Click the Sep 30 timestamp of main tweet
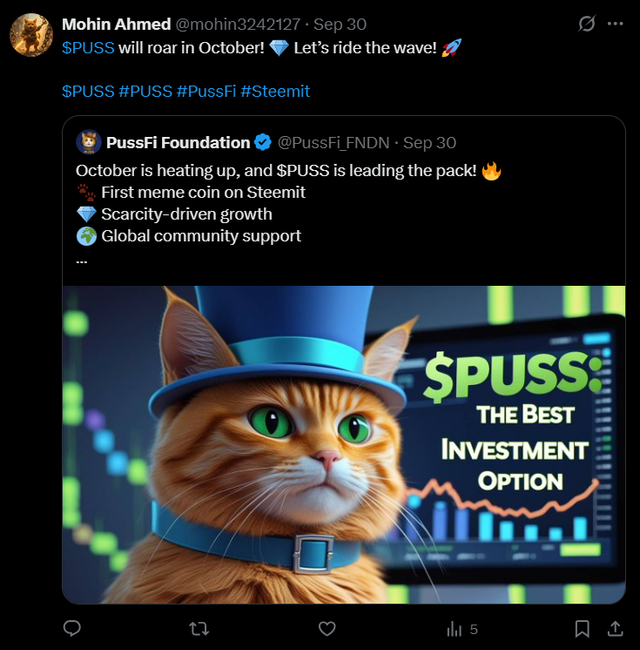Screen dimensions: 640x650 pyautogui.click(x=340, y=24)
